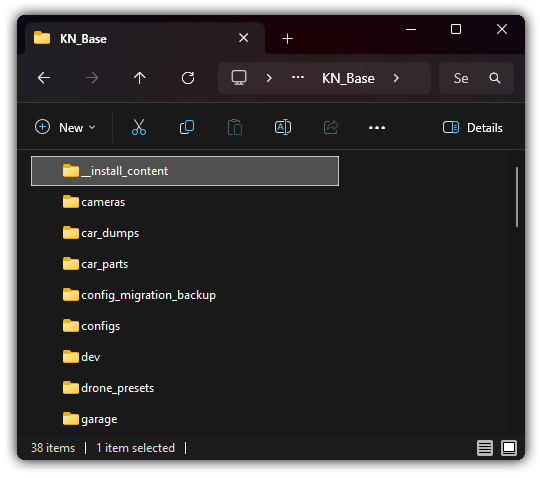The image size is (540, 478).
Task: Toggle the Details pane
Action: point(472,128)
